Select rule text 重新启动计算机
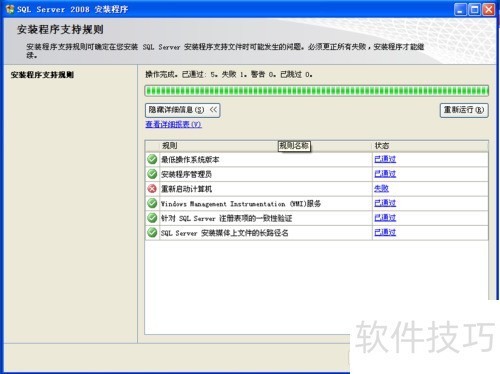Viewport: 500px width, 374px height. [186, 189]
